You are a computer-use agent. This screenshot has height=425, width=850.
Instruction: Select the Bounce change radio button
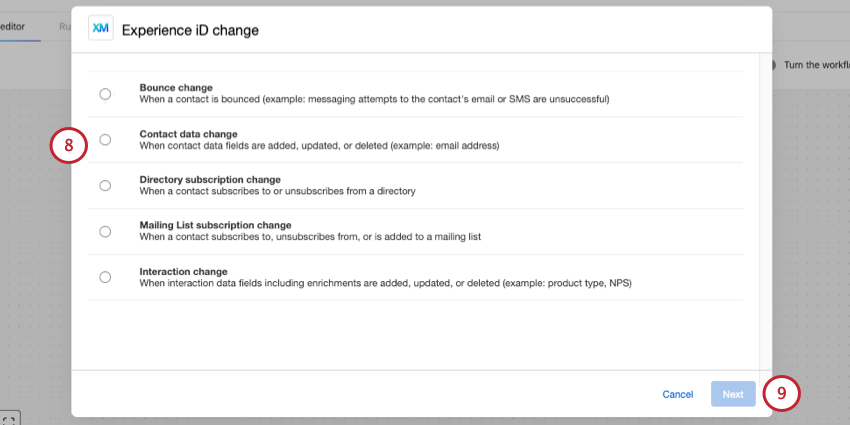105,94
